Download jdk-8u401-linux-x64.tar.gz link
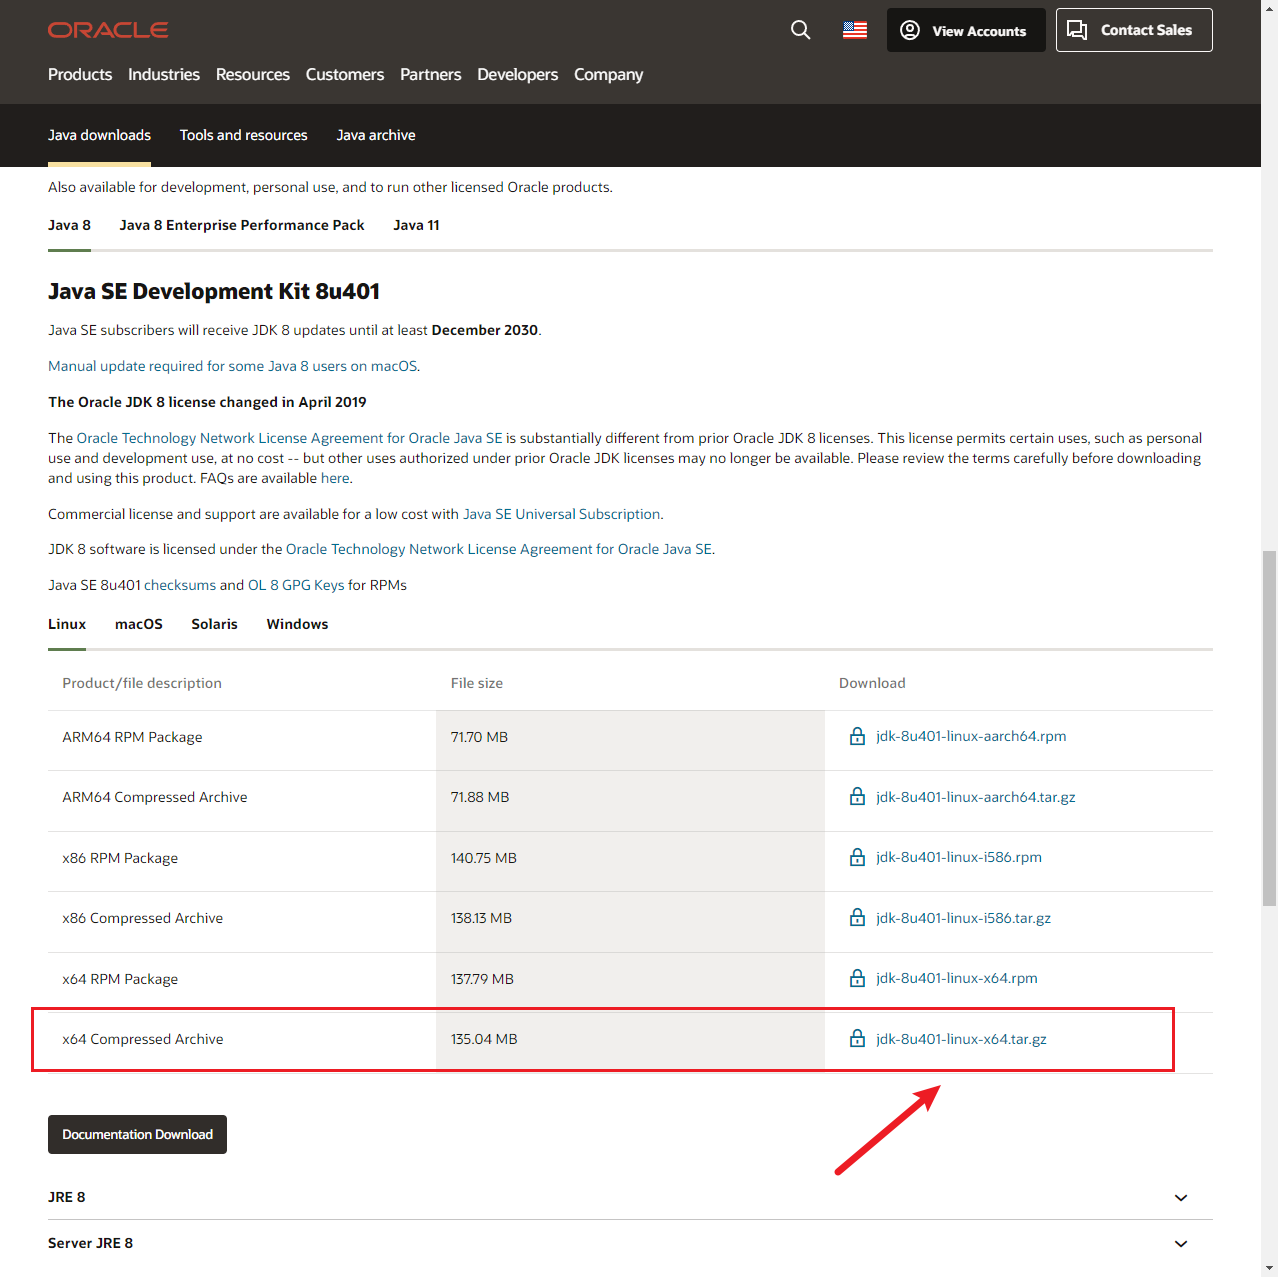This screenshot has width=1278, height=1277. coord(962,1039)
